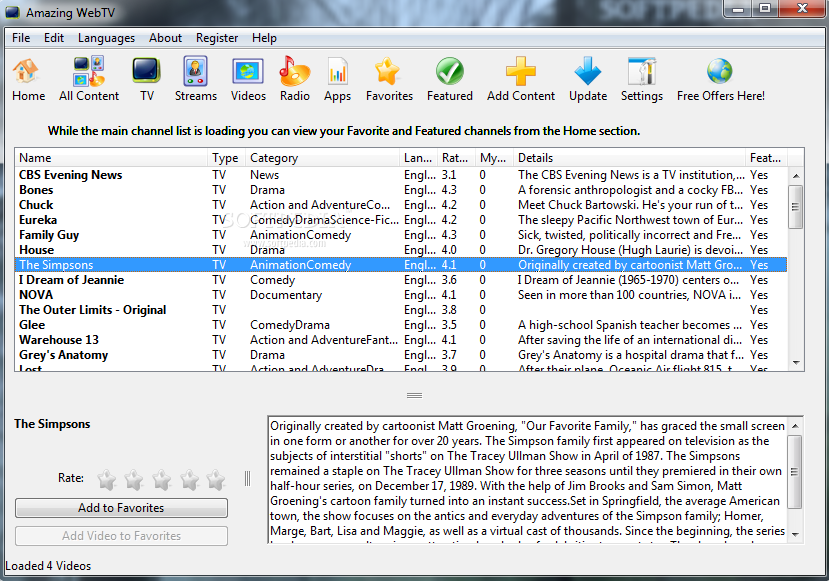
Task: Click the Update arrow icon
Action: coord(587,71)
